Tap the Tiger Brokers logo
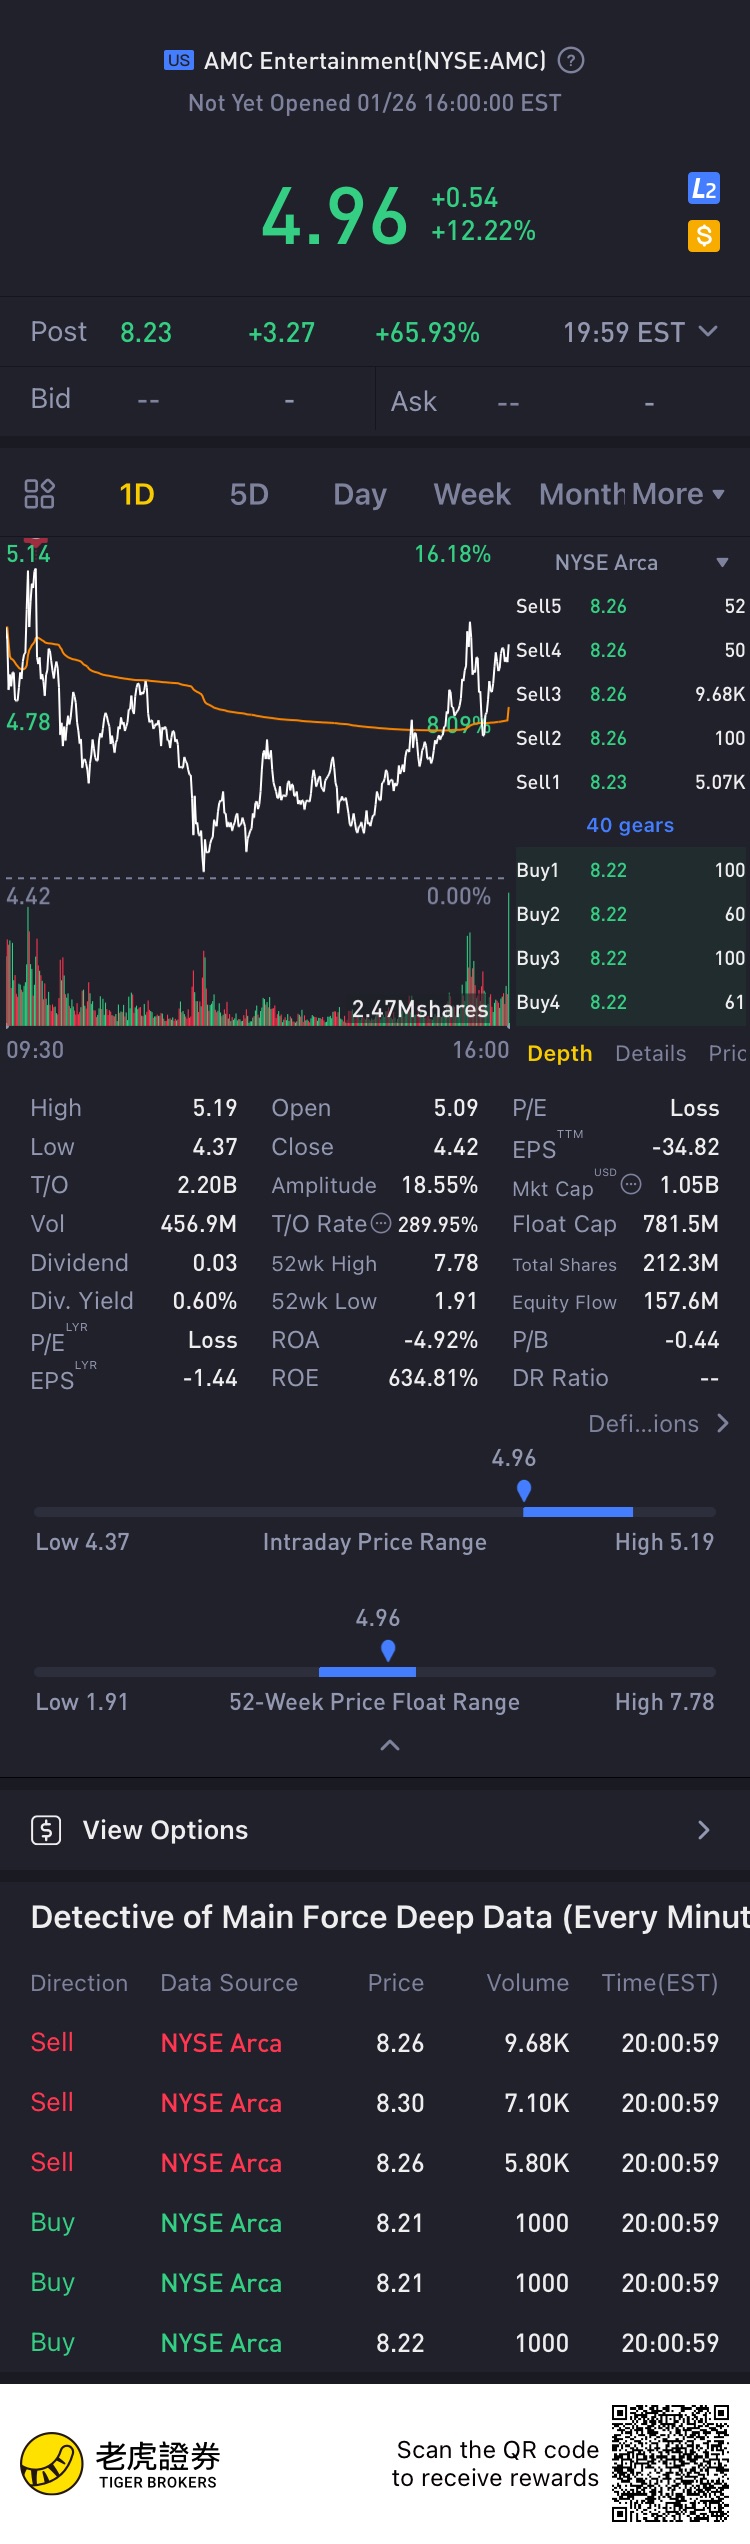This screenshot has height=2544, width=750. pos(120,2464)
